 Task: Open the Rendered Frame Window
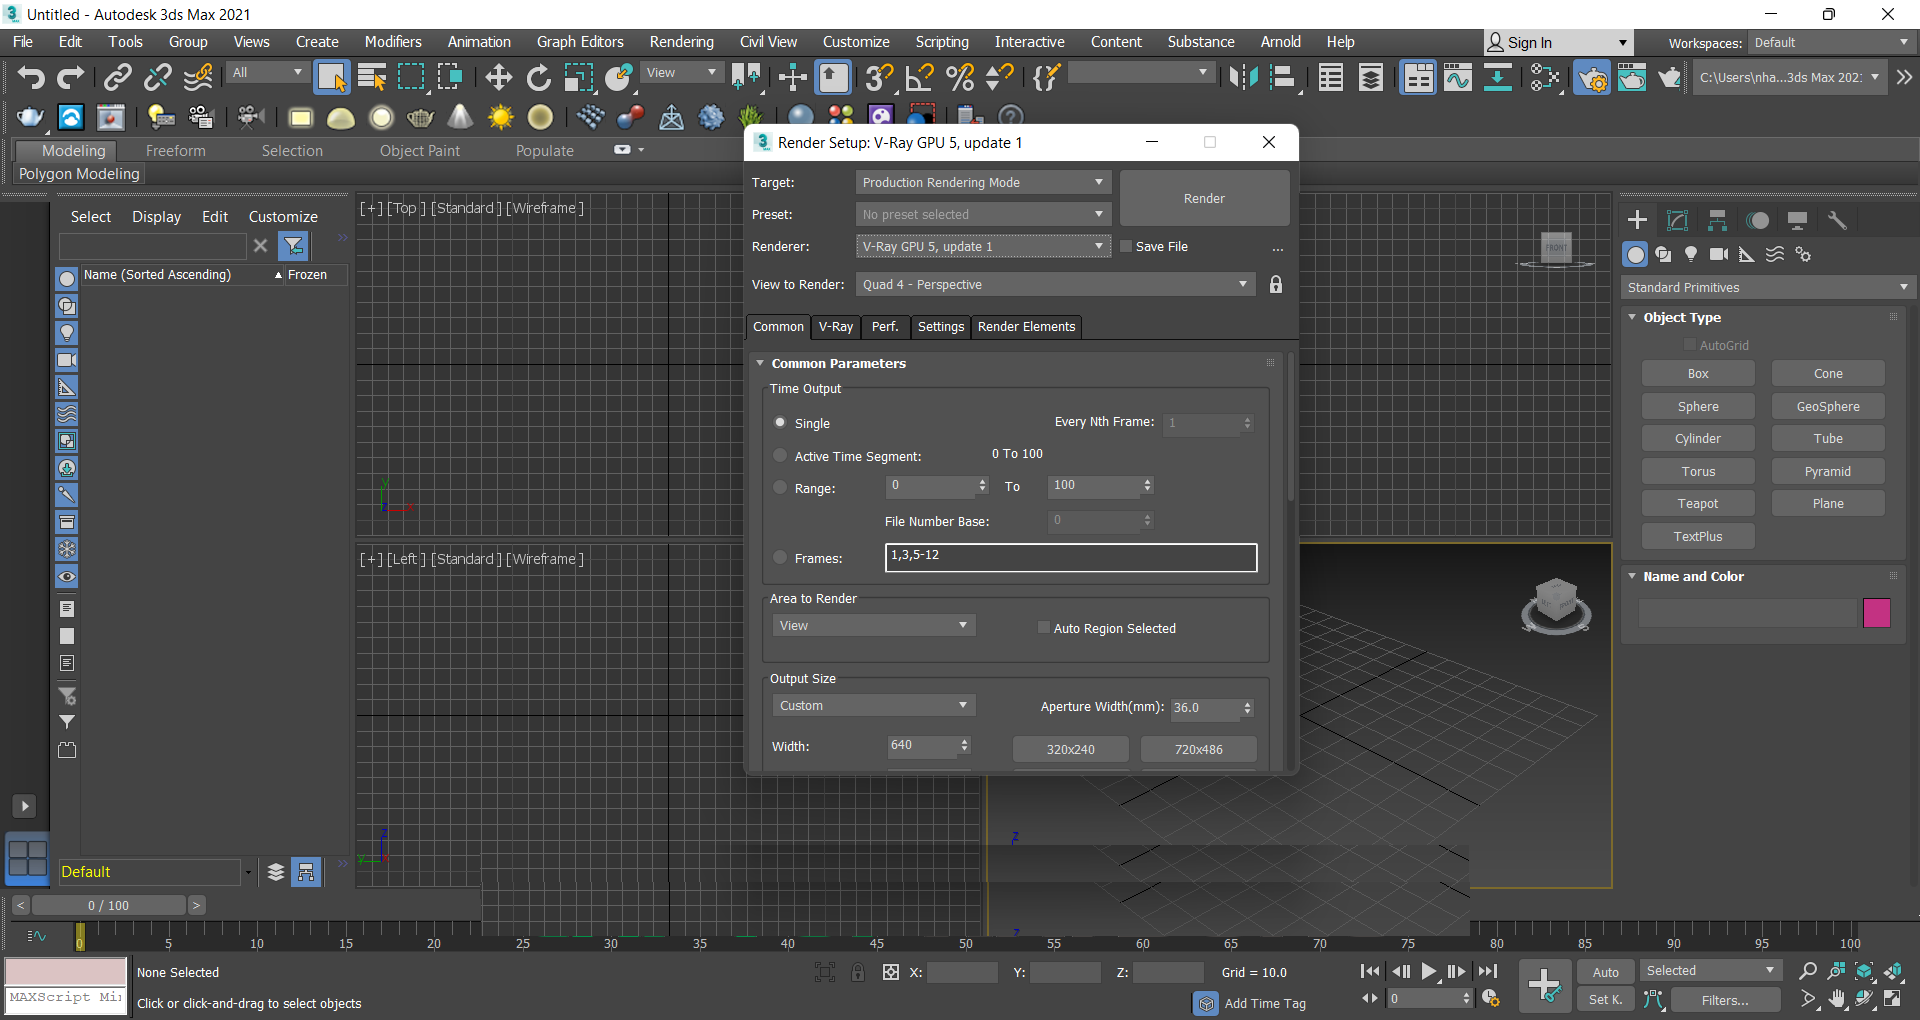(x=1632, y=77)
